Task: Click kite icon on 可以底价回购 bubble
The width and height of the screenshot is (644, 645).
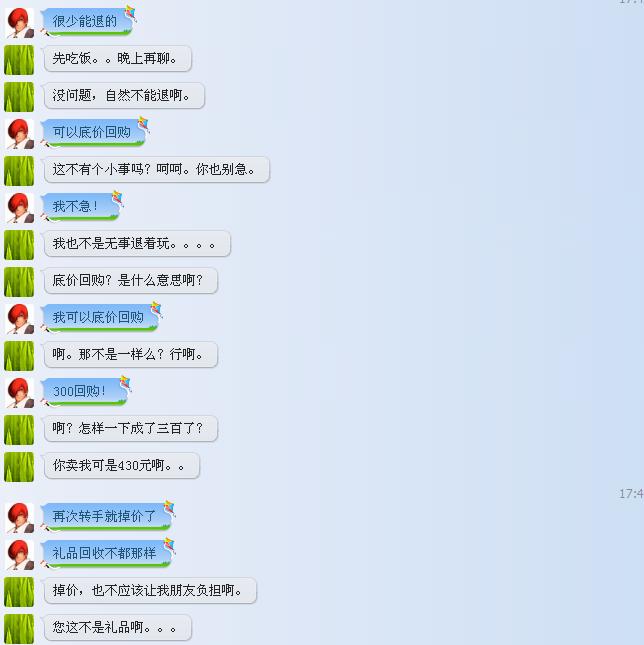Action: (143, 124)
